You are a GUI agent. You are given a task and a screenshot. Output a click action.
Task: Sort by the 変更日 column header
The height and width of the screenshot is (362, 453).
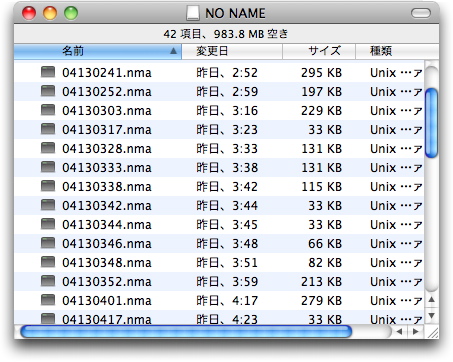click(x=232, y=51)
